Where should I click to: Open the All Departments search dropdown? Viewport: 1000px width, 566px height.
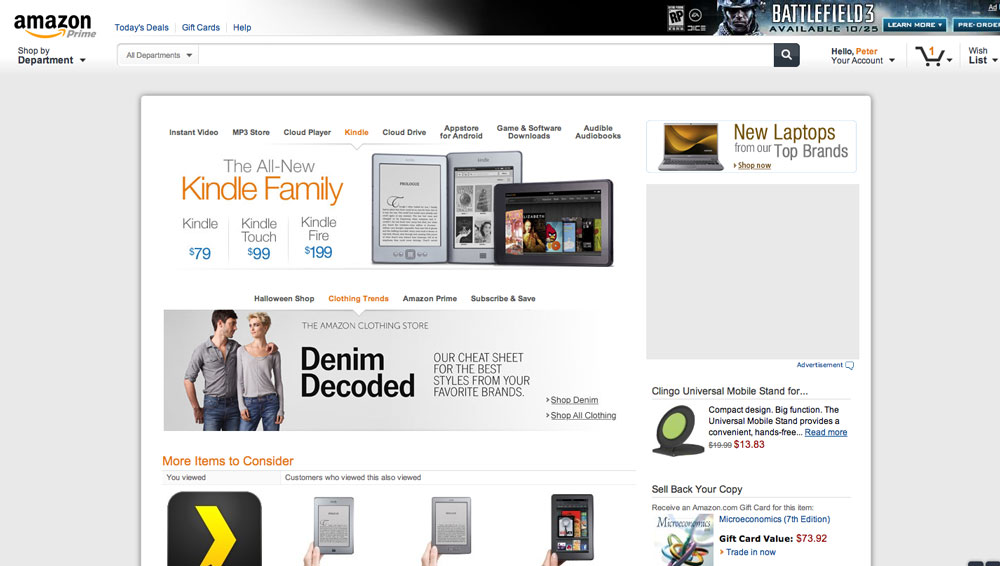[x=158, y=56]
